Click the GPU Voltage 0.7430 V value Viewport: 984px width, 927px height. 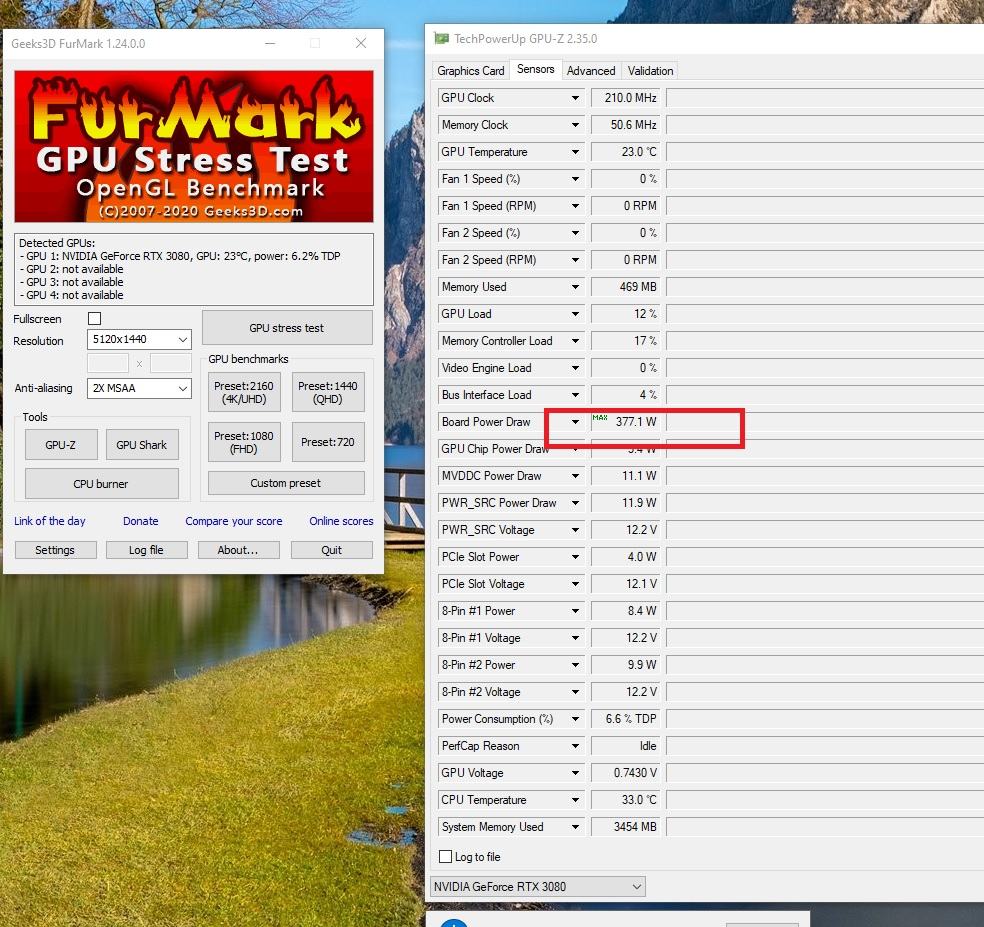(626, 773)
